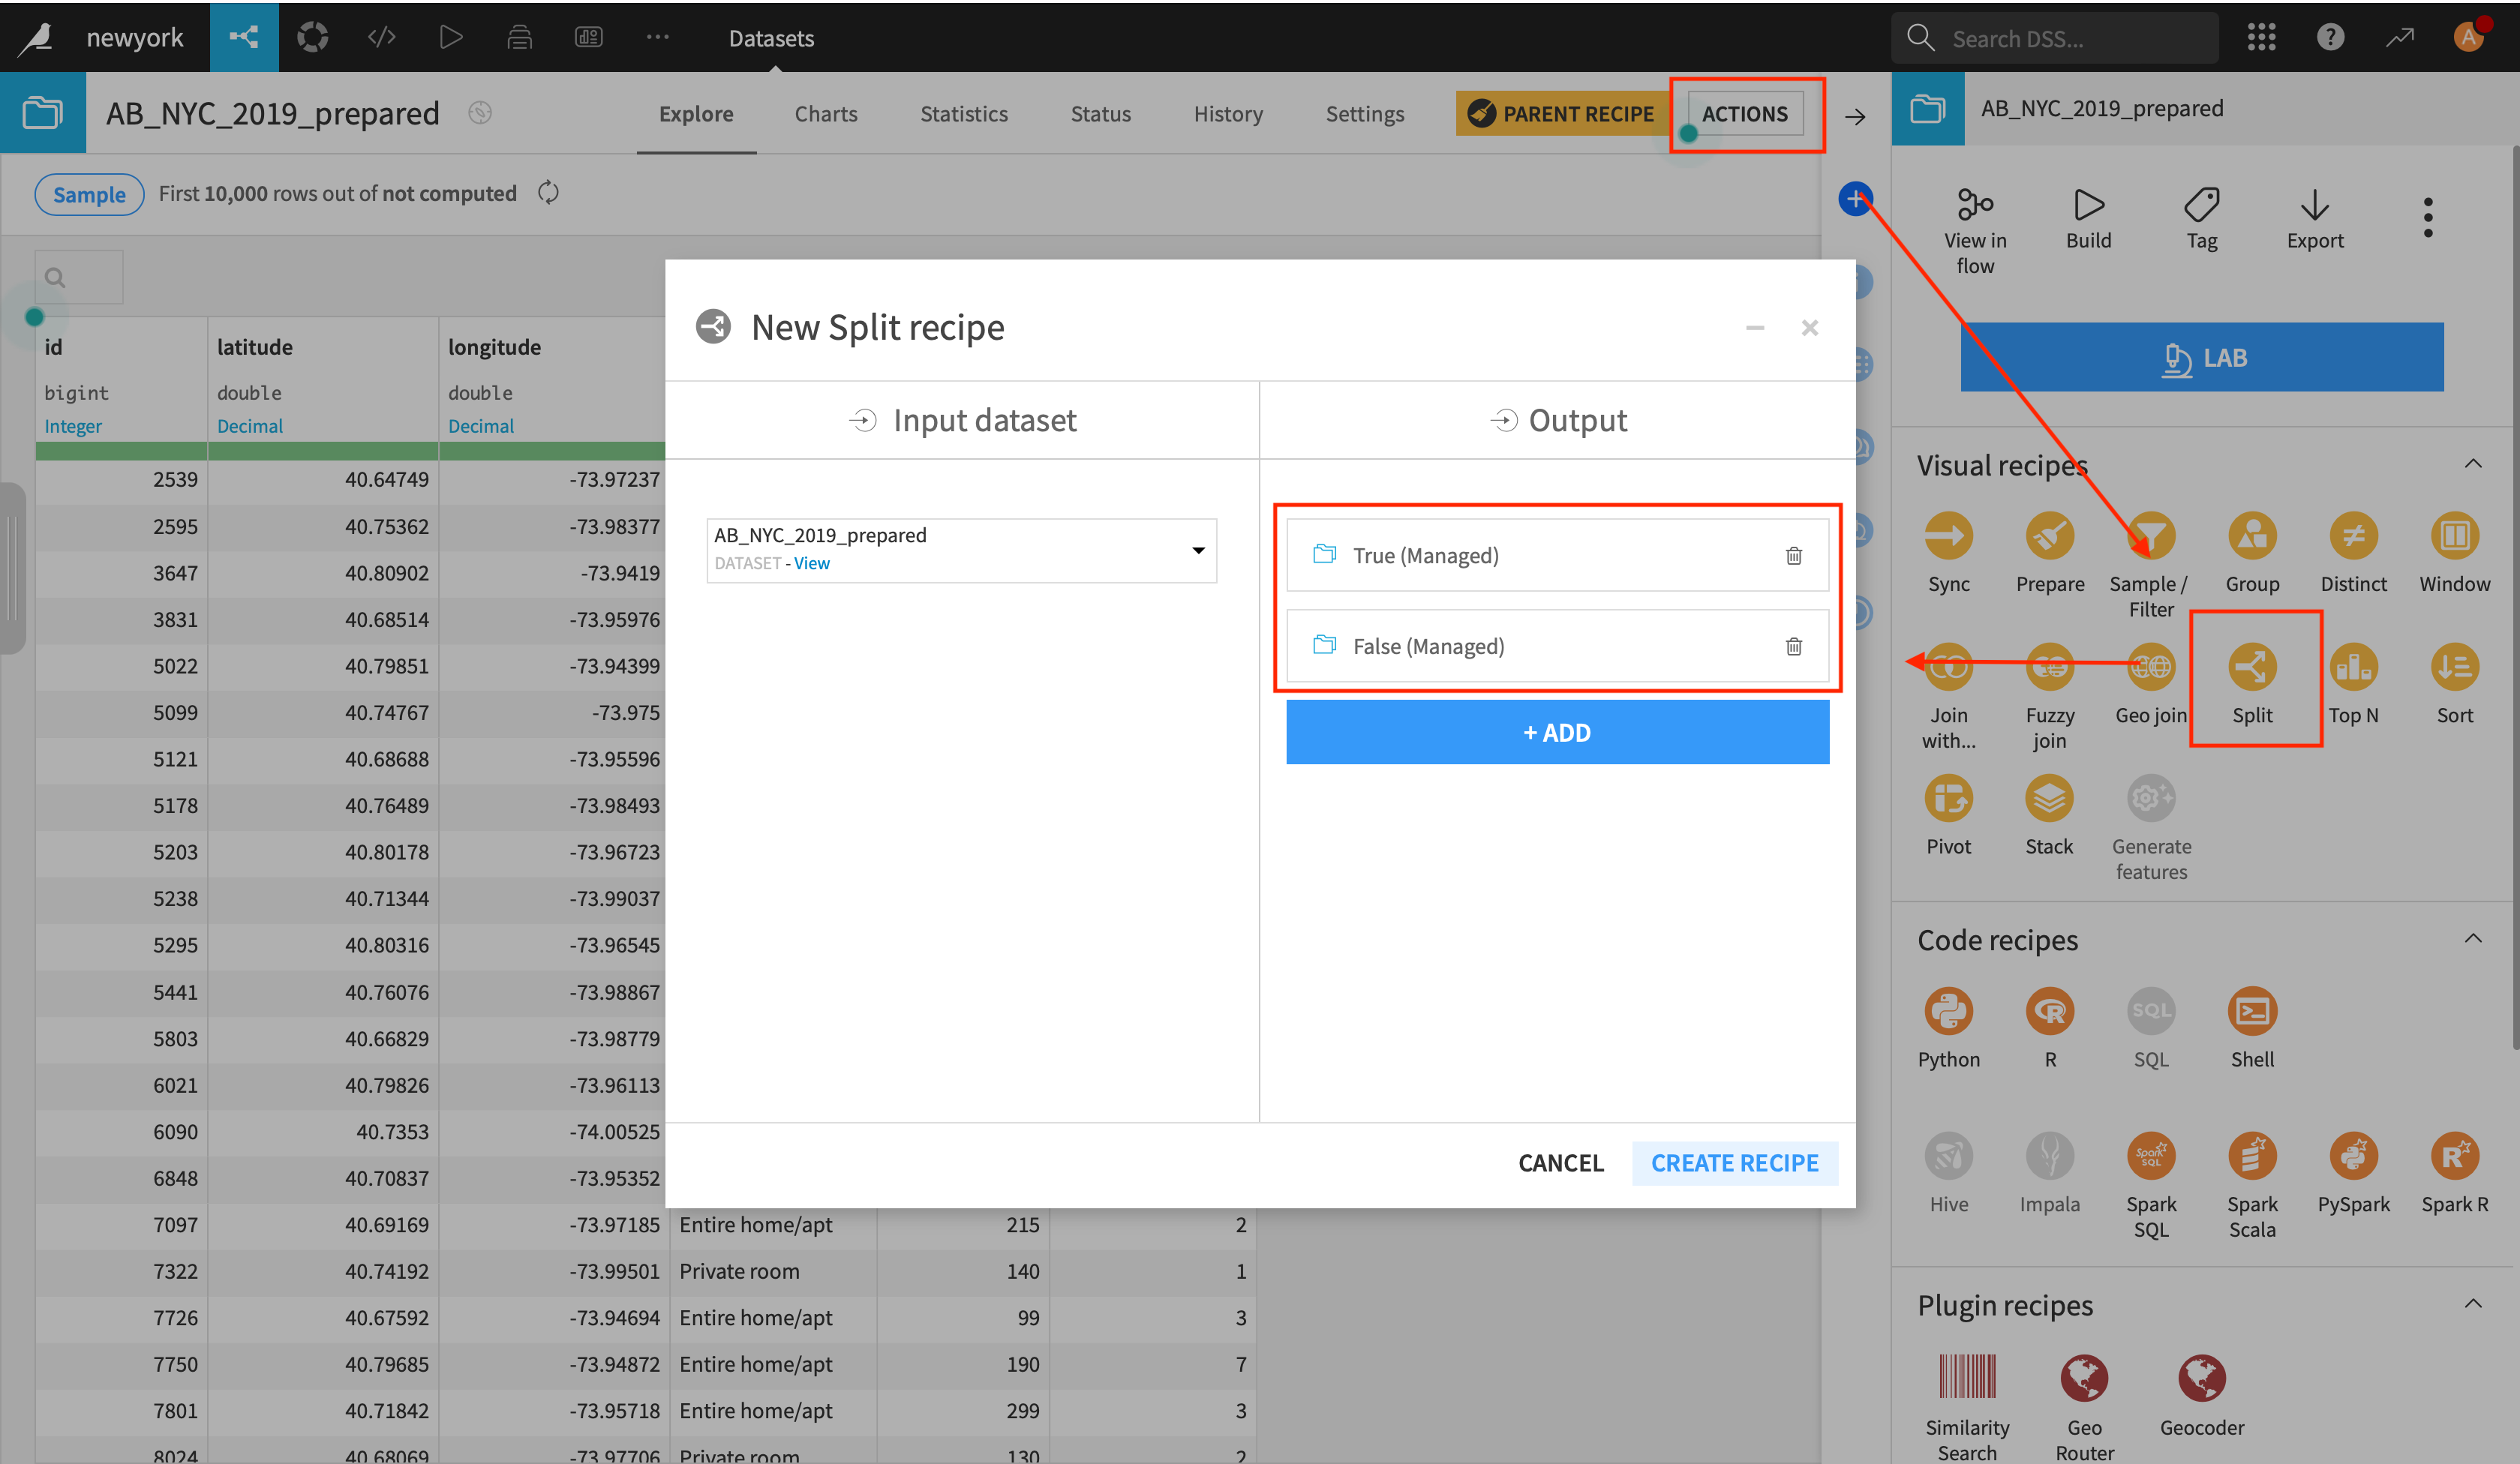This screenshot has width=2520, height=1464.
Task: Open the input dataset dropdown
Action: 1197,550
